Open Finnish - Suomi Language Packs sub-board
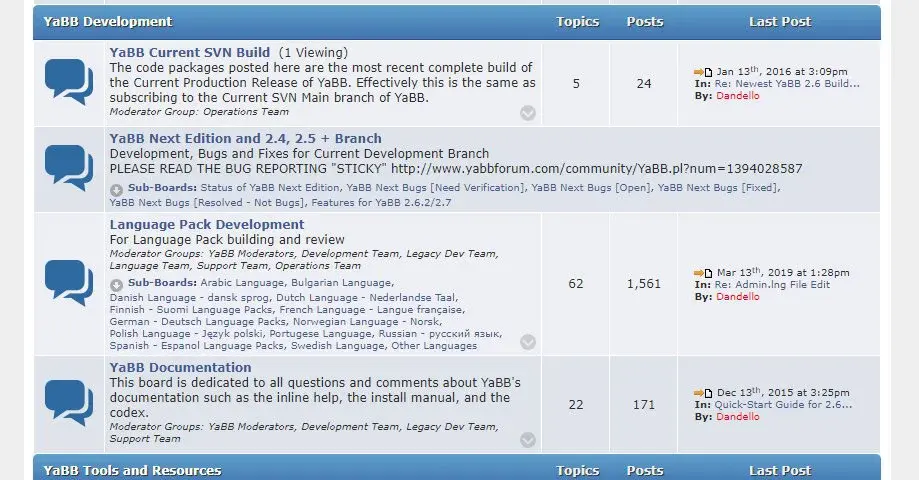 [191, 309]
